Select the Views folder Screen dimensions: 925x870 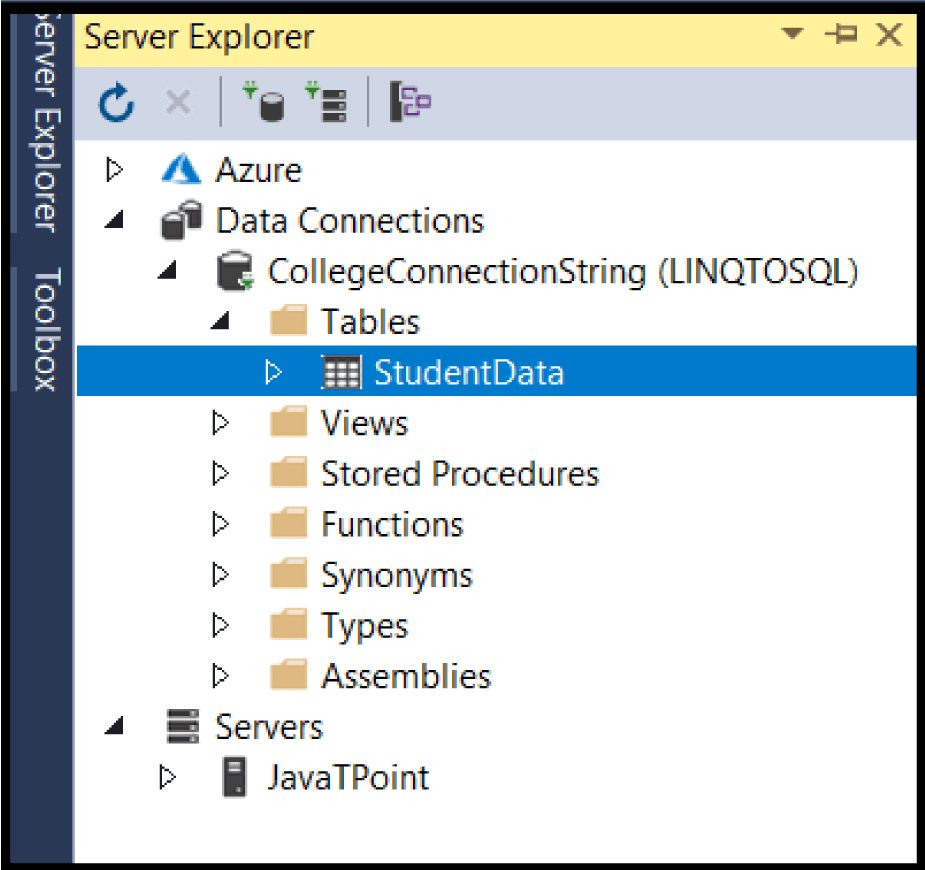[x=364, y=424]
